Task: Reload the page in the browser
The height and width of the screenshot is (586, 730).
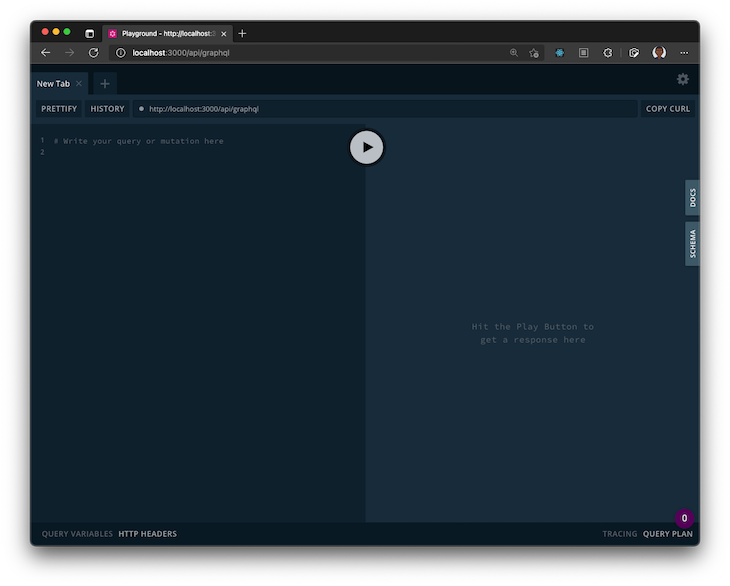Action: coord(94,53)
